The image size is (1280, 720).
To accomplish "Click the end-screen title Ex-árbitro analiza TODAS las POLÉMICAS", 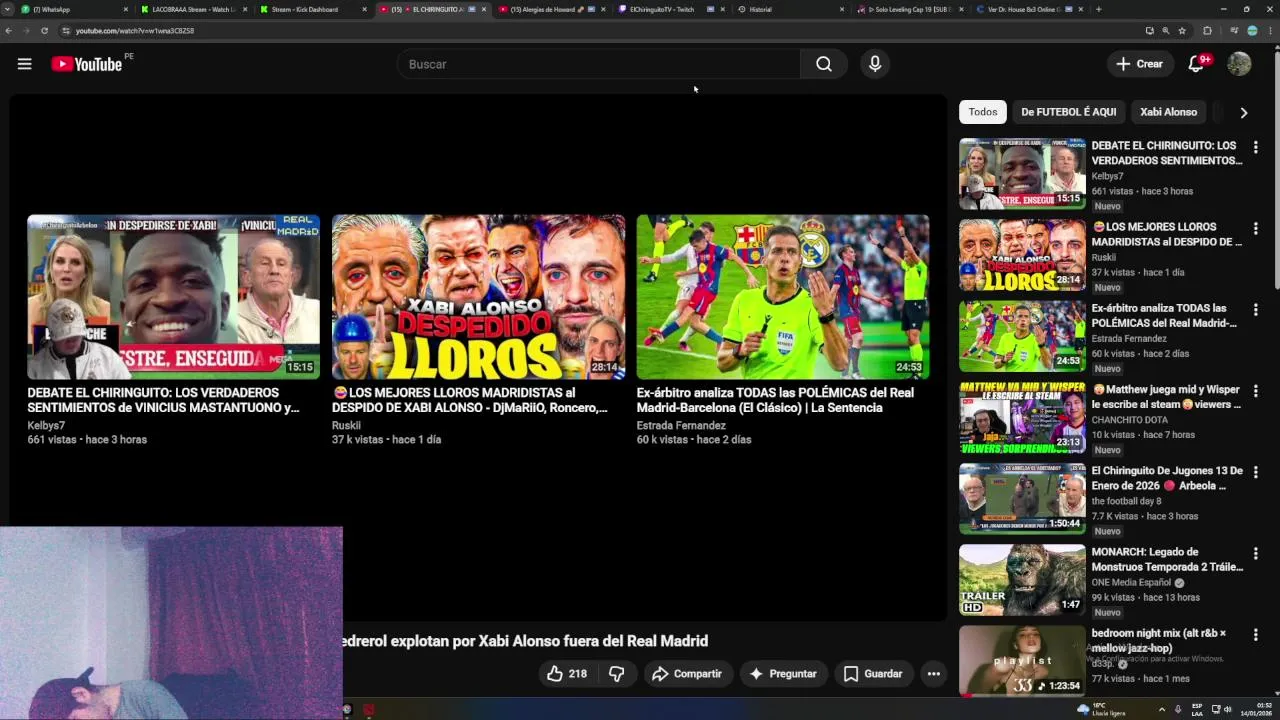I will (775, 400).
